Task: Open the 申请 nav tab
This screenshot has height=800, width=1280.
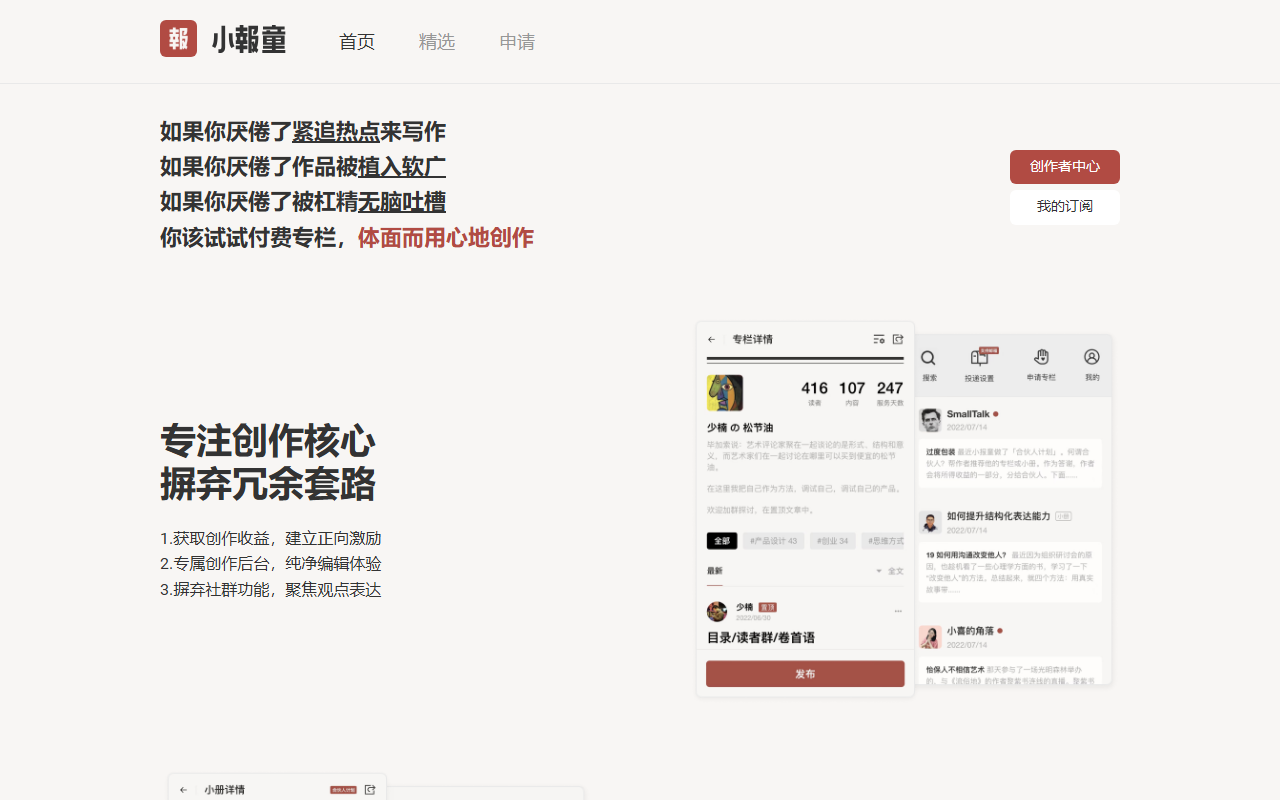Action: tap(517, 42)
